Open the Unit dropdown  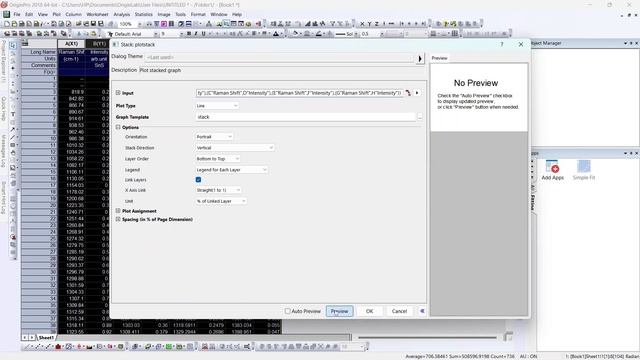coord(221,201)
